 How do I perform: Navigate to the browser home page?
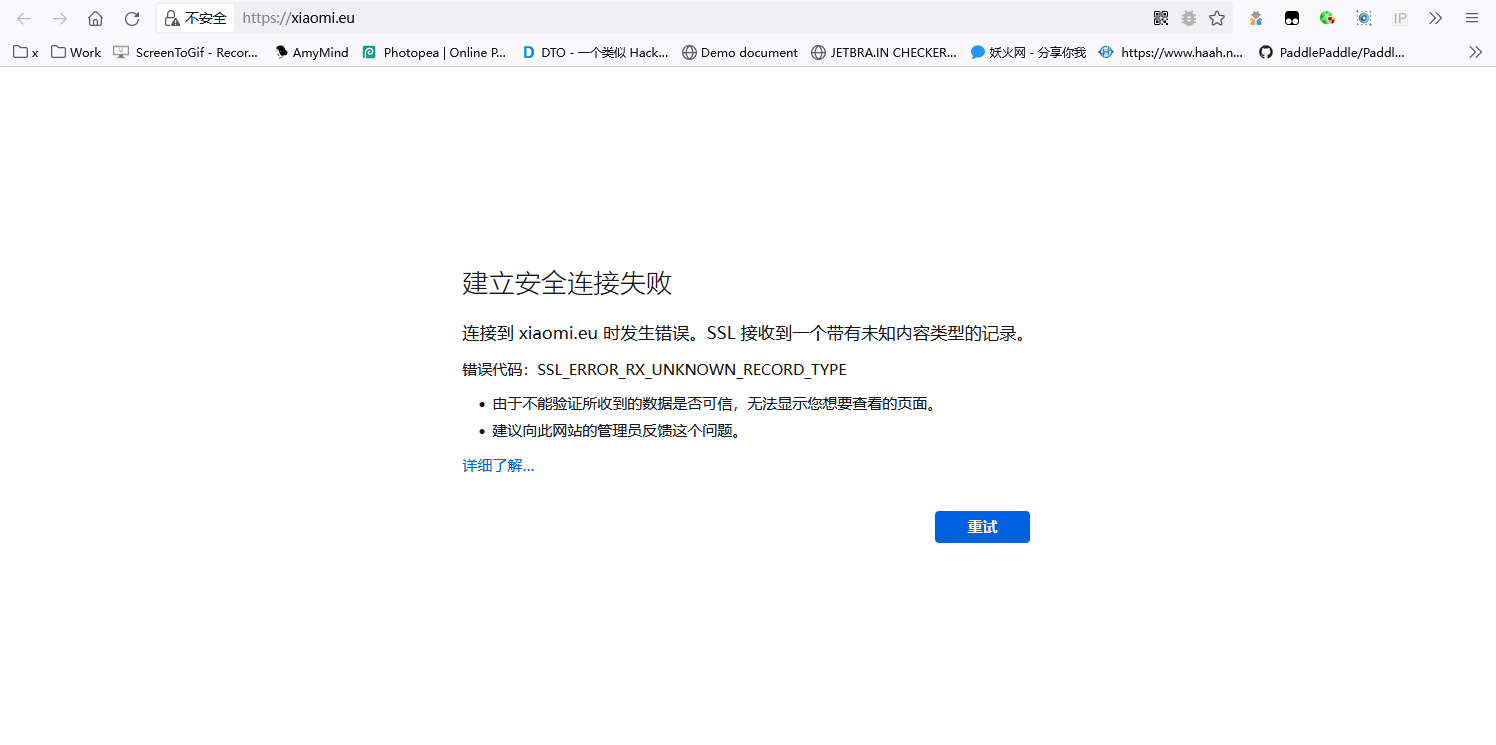(95, 18)
